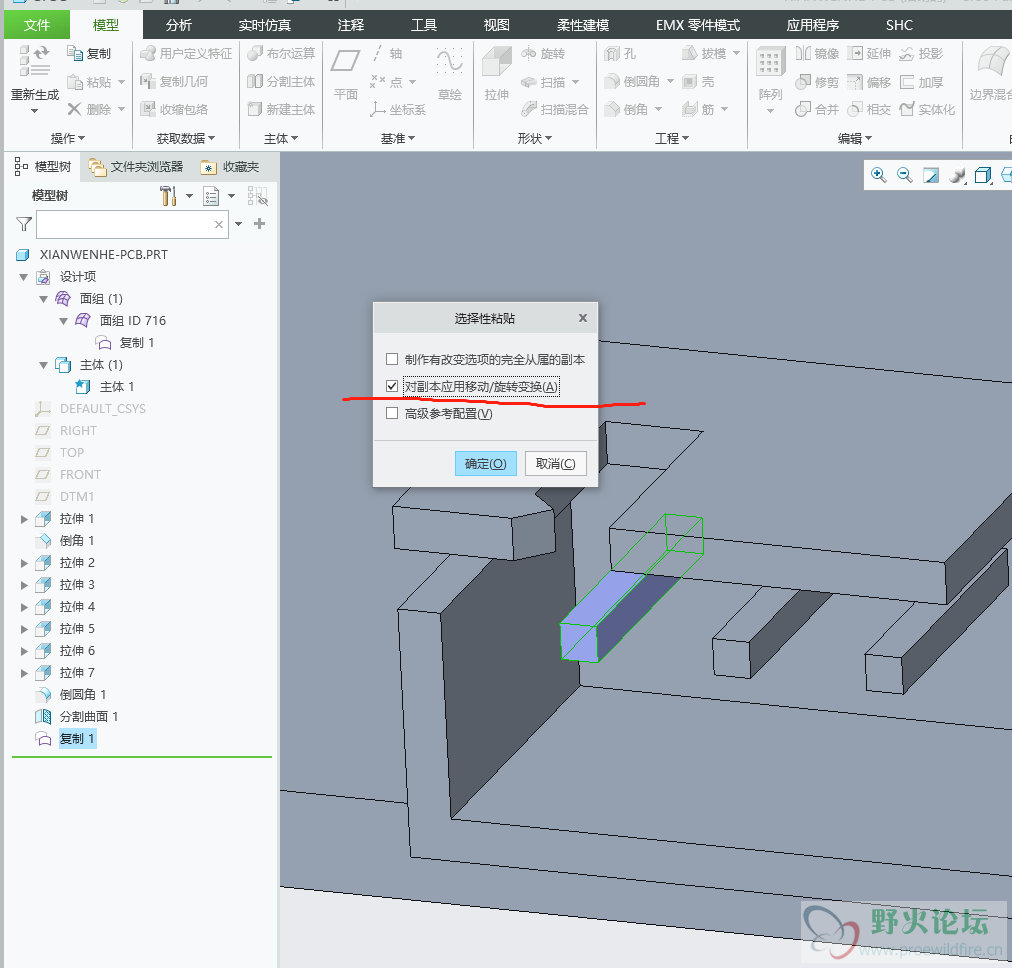Click the 确定(O) button
The width and height of the screenshot is (1012, 968).
[485, 463]
